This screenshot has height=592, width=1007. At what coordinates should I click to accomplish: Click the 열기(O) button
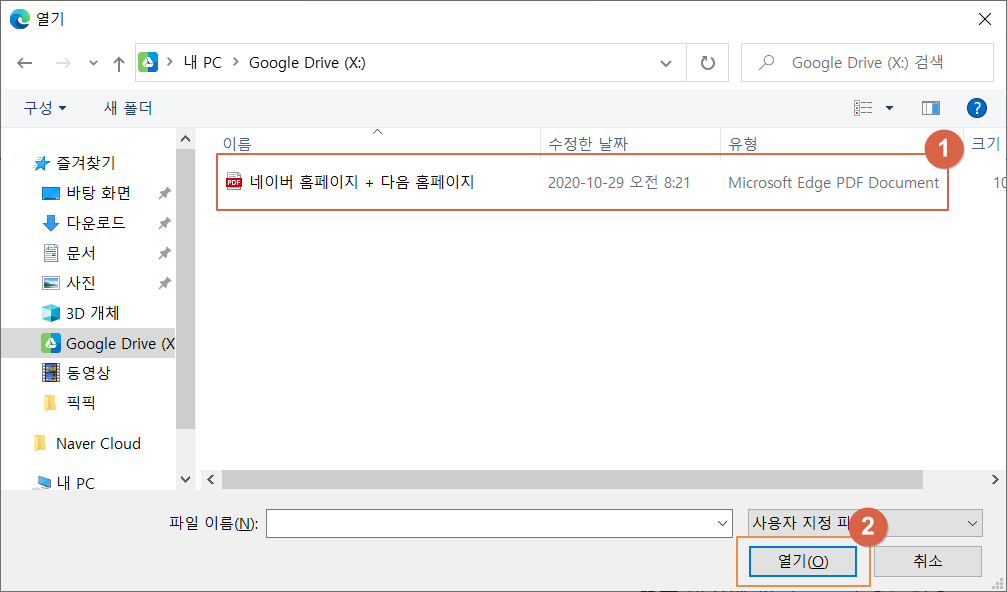[x=801, y=561]
